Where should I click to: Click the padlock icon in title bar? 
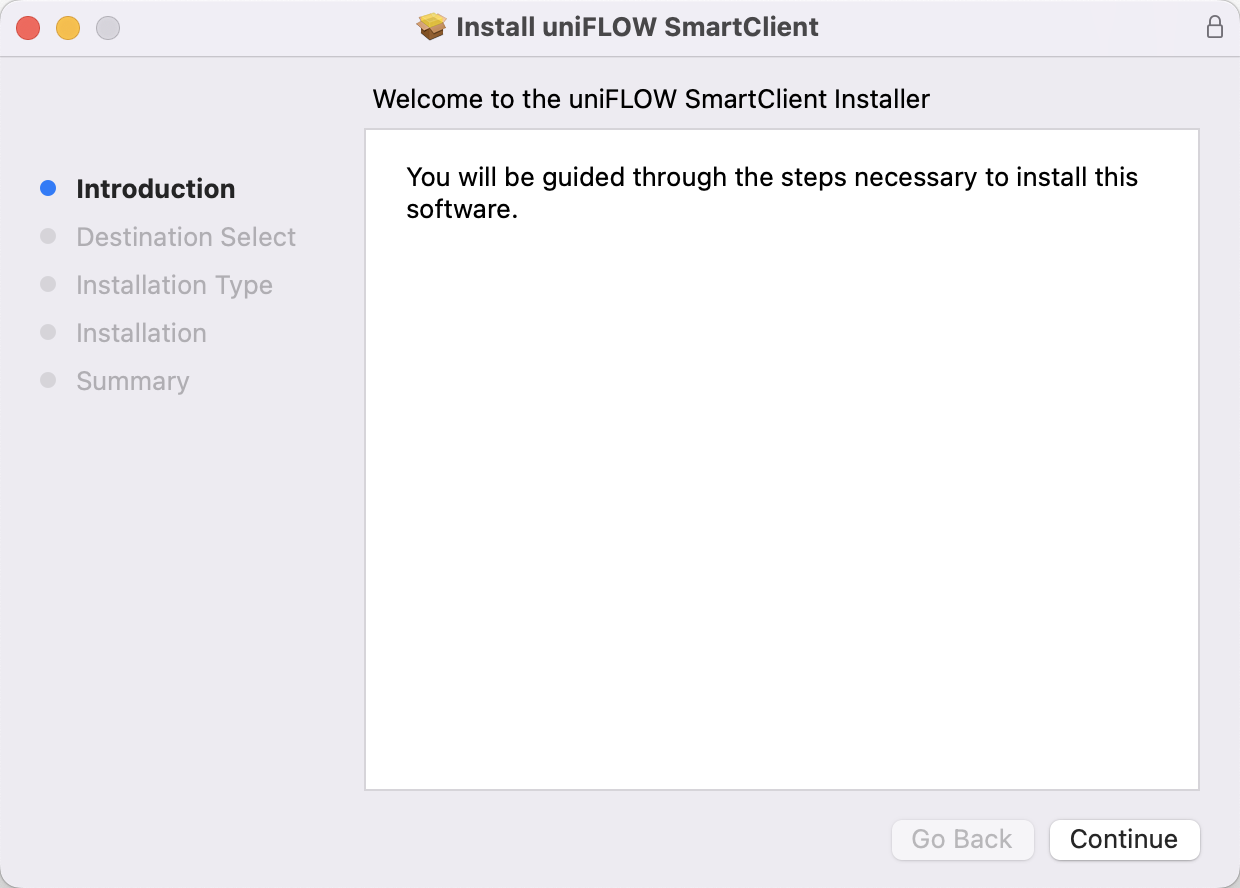click(x=1215, y=27)
